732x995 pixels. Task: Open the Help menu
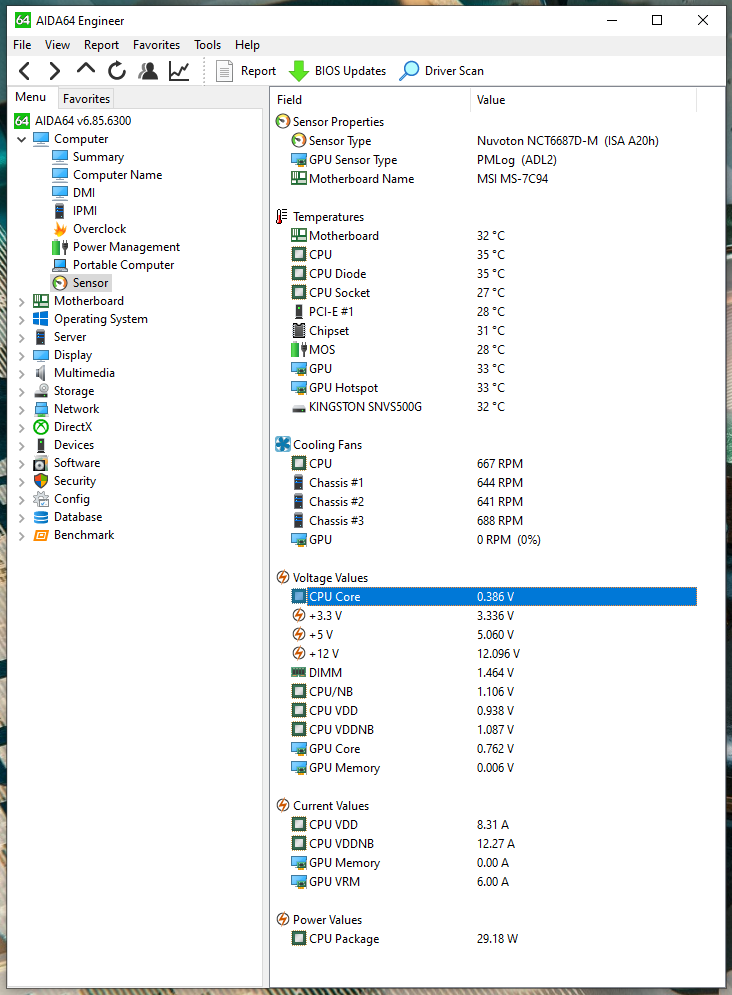tap(247, 45)
